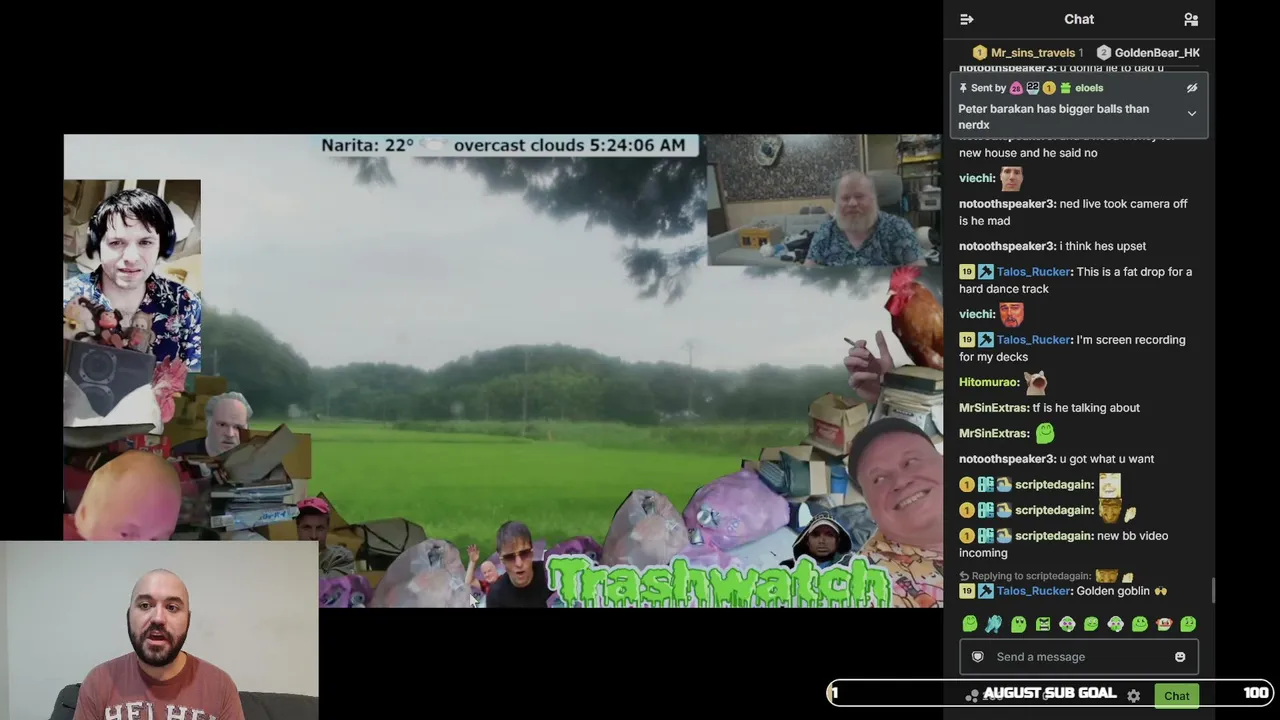The width and height of the screenshot is (1280, 720).
Task: Click the subscriber badge 19 beside Talos_Rucker's Golden goblin
Action: point(967,591)
